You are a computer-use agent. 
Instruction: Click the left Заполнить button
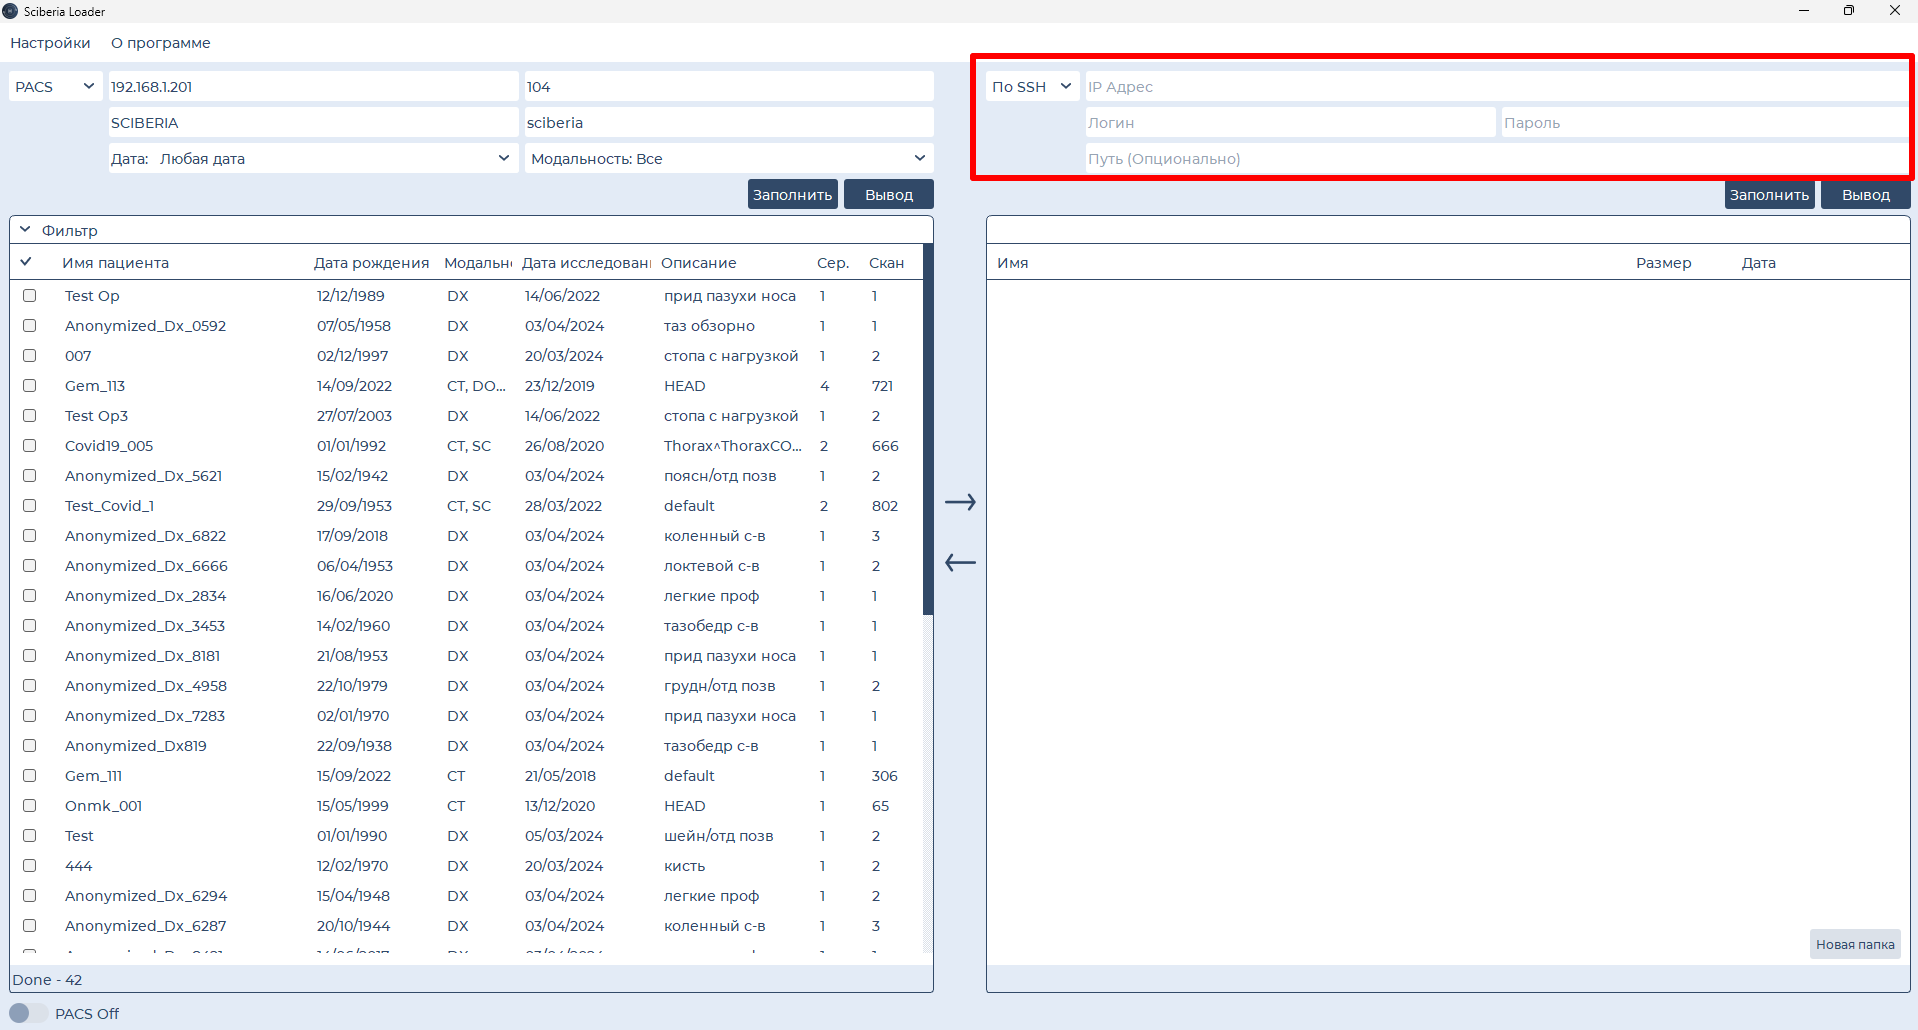coord(792,194)
